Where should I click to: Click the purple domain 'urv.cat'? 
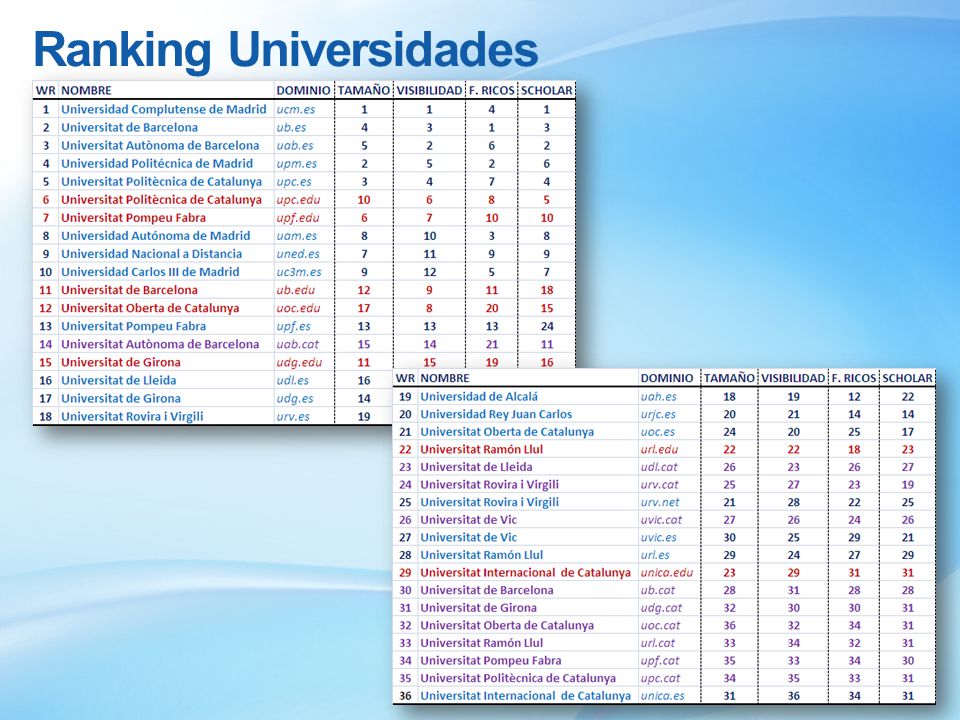coord(660,485)
